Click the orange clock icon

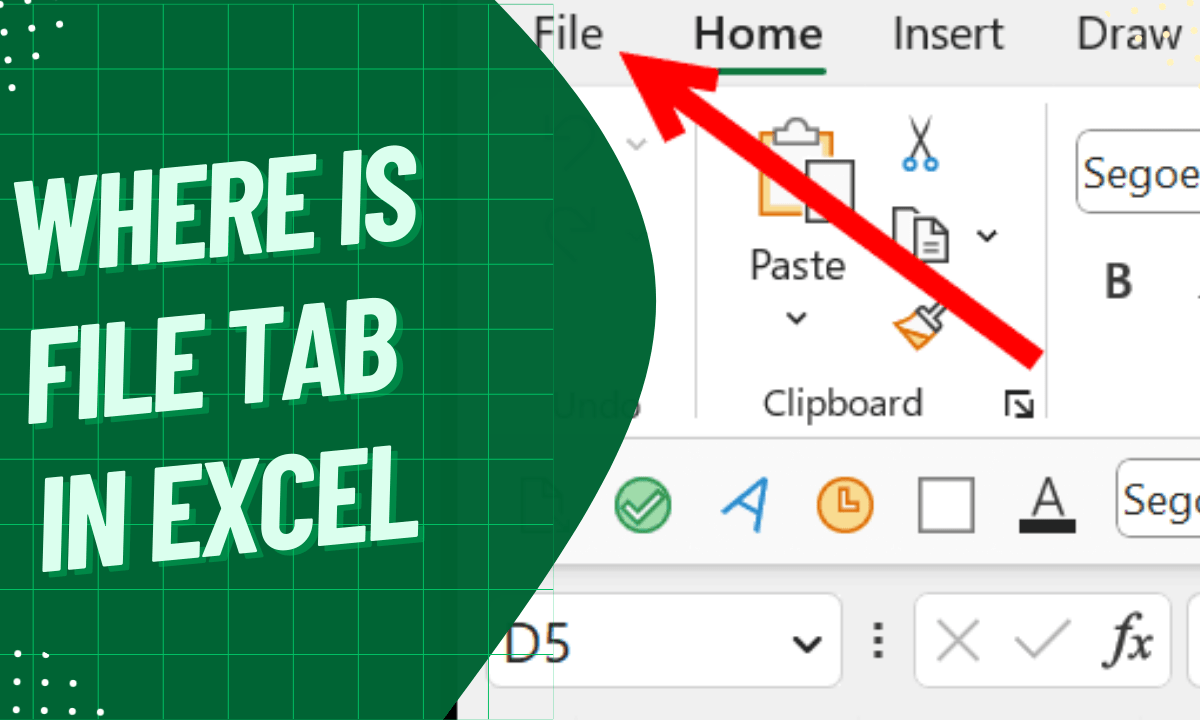click(x=845, y=505)
